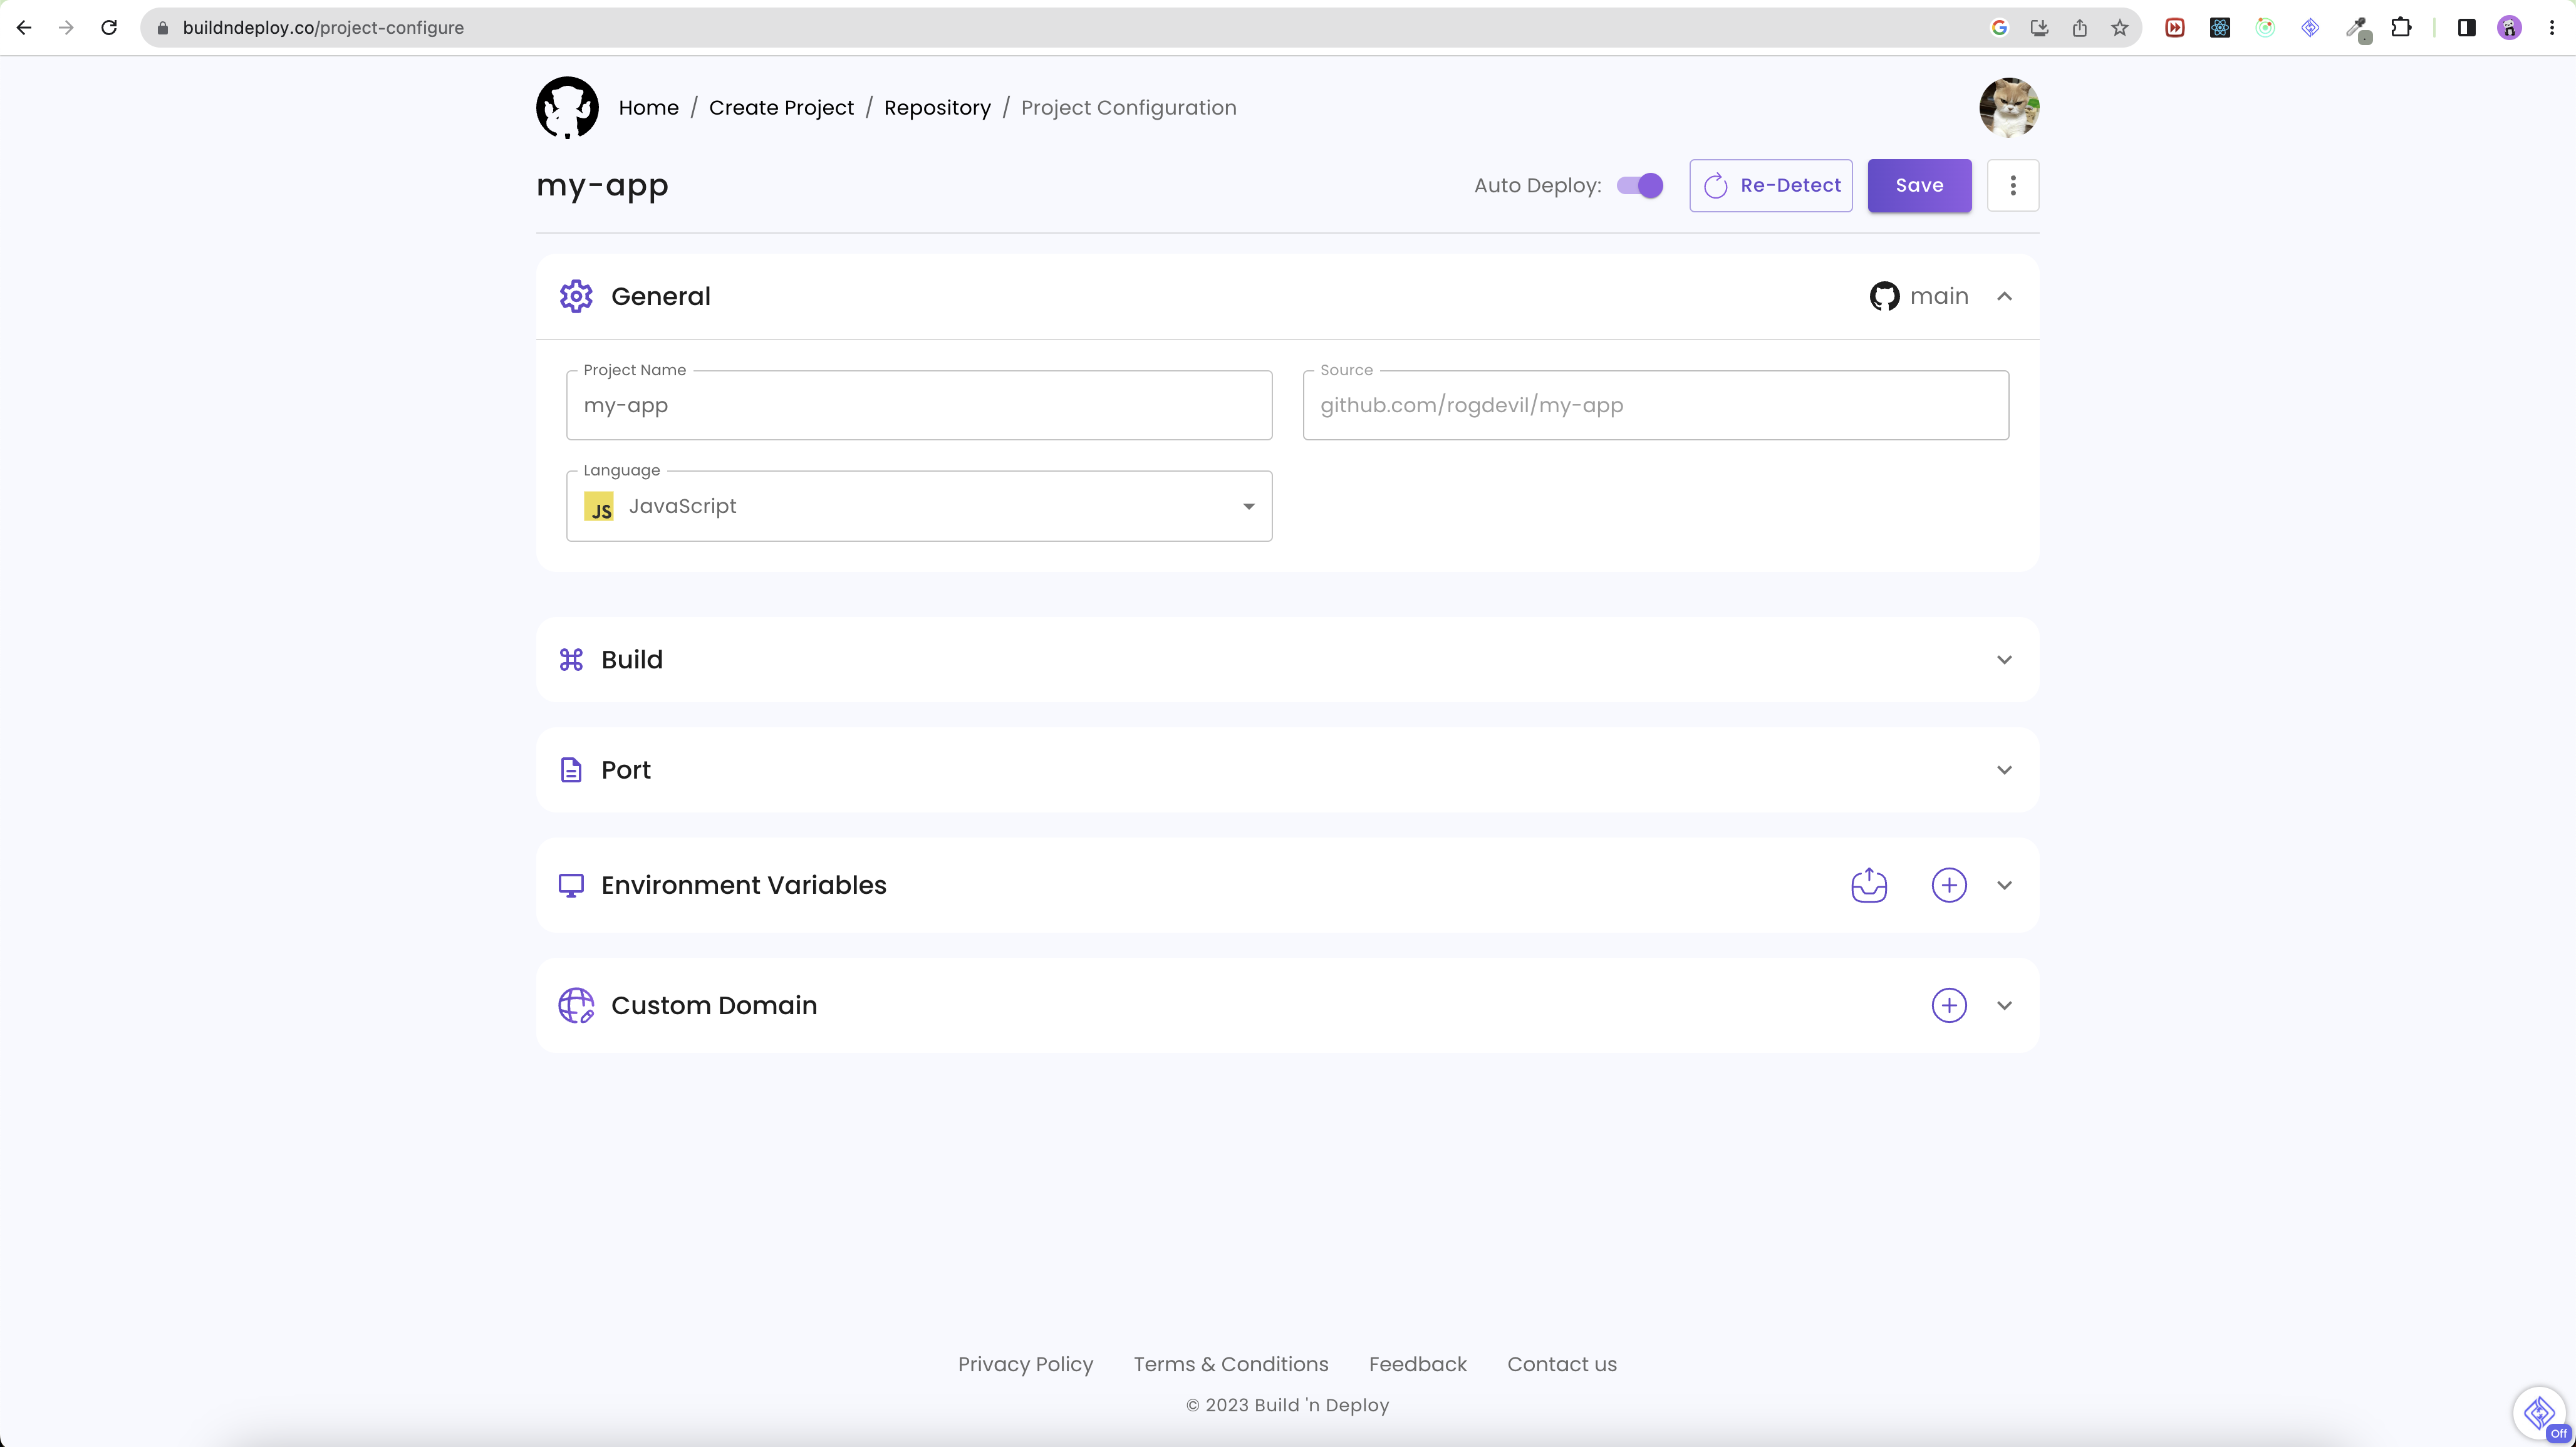Click the user avatar profile picture
The image size is (2576, 1447).
click(x=2008, y=107)
